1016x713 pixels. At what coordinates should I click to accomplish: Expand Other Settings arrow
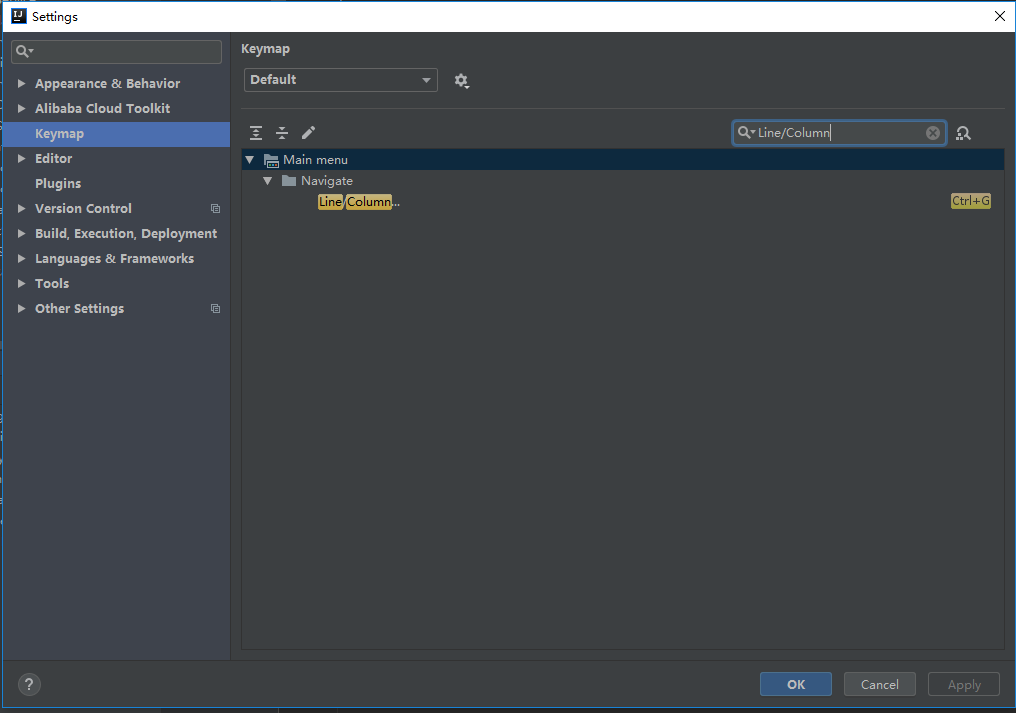[x=21, y=309]
